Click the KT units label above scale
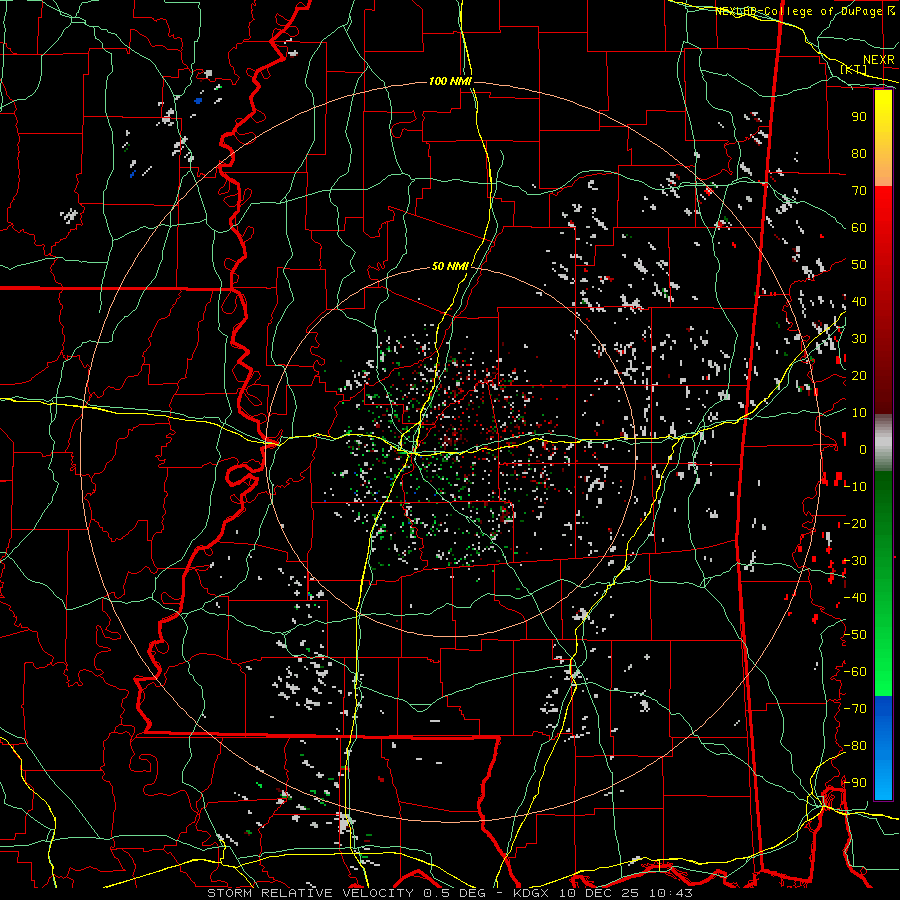This screenshot has width=900, height=900. (x=854, y=70)
